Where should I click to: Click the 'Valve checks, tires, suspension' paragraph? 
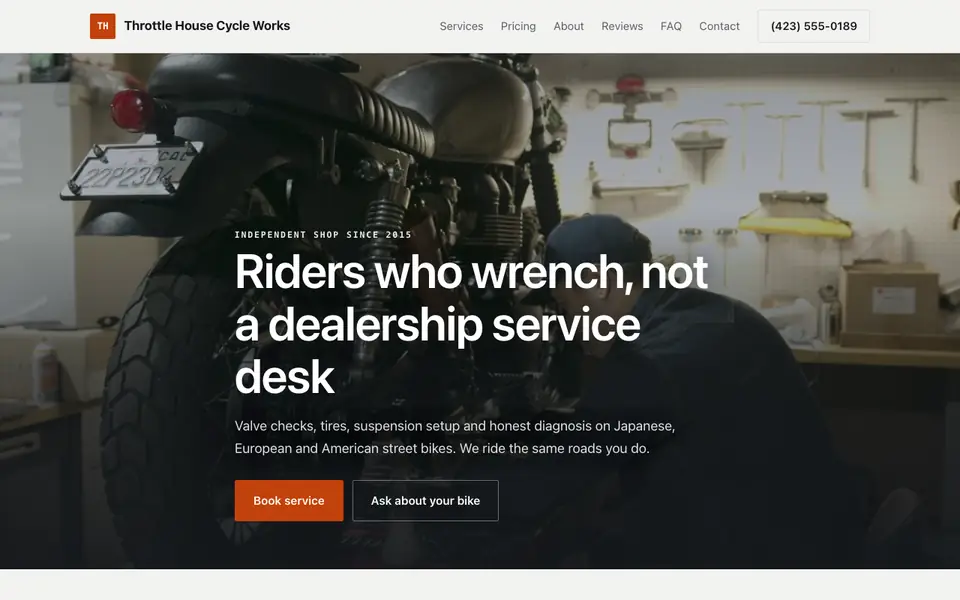455,437
